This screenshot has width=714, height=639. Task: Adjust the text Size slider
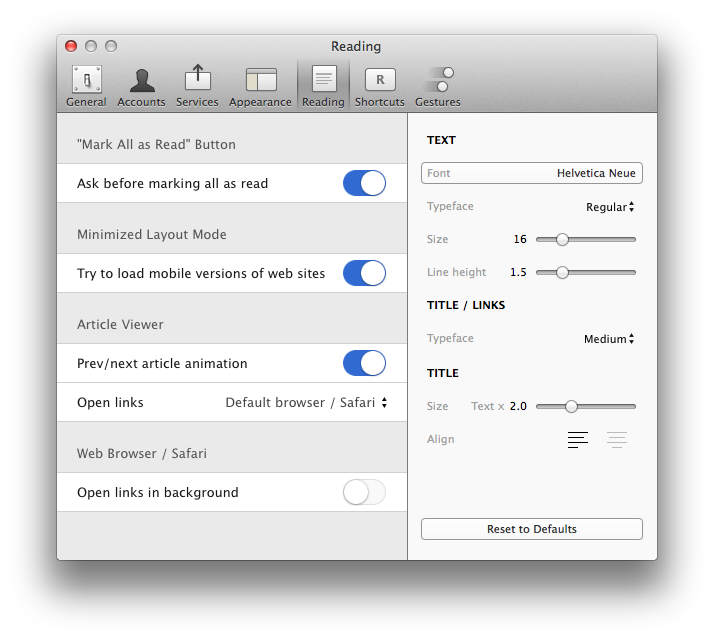586,239
